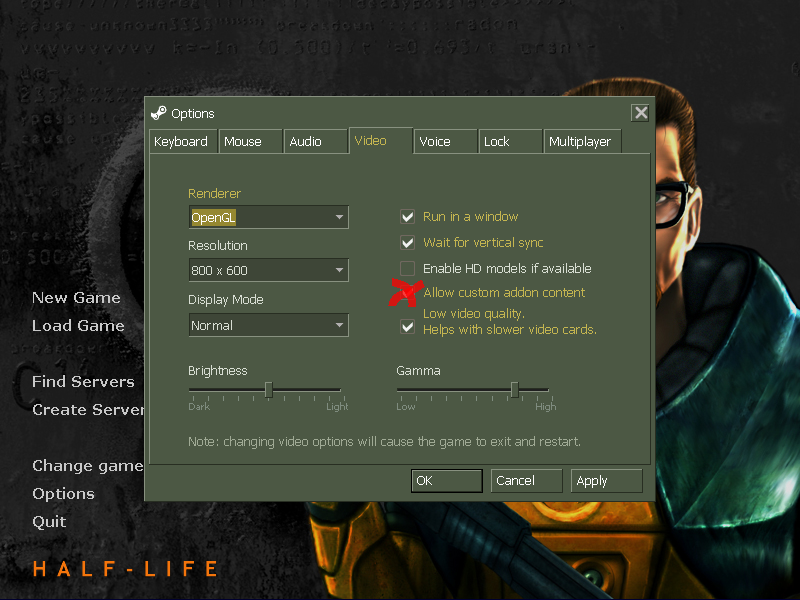Open Find Servers in main menu

pyautogui.click(x=83, y=381)
